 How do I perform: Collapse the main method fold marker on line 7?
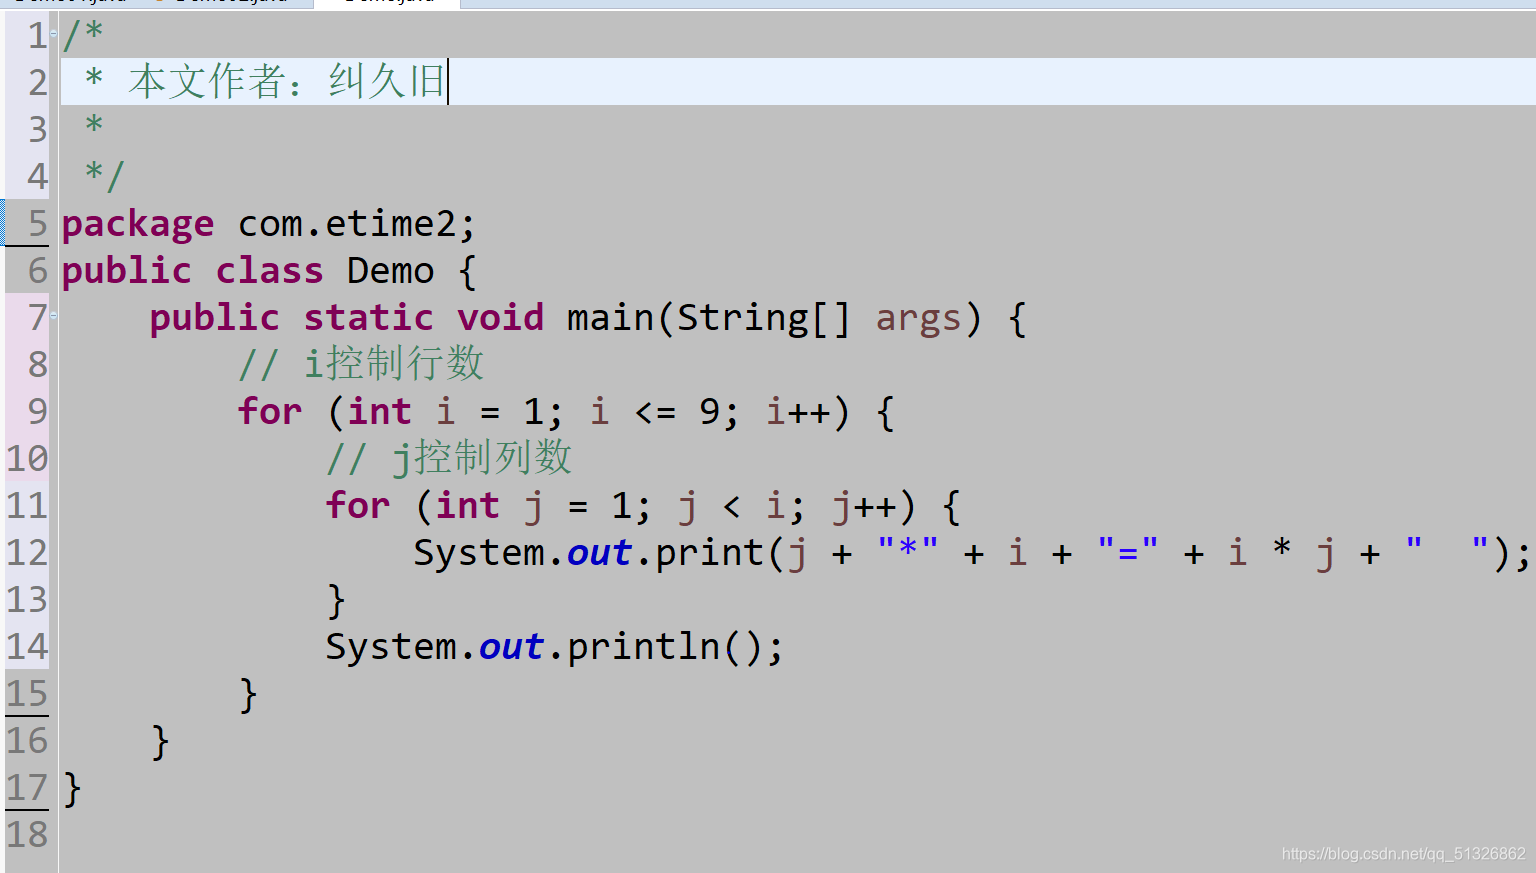point(53,315)
